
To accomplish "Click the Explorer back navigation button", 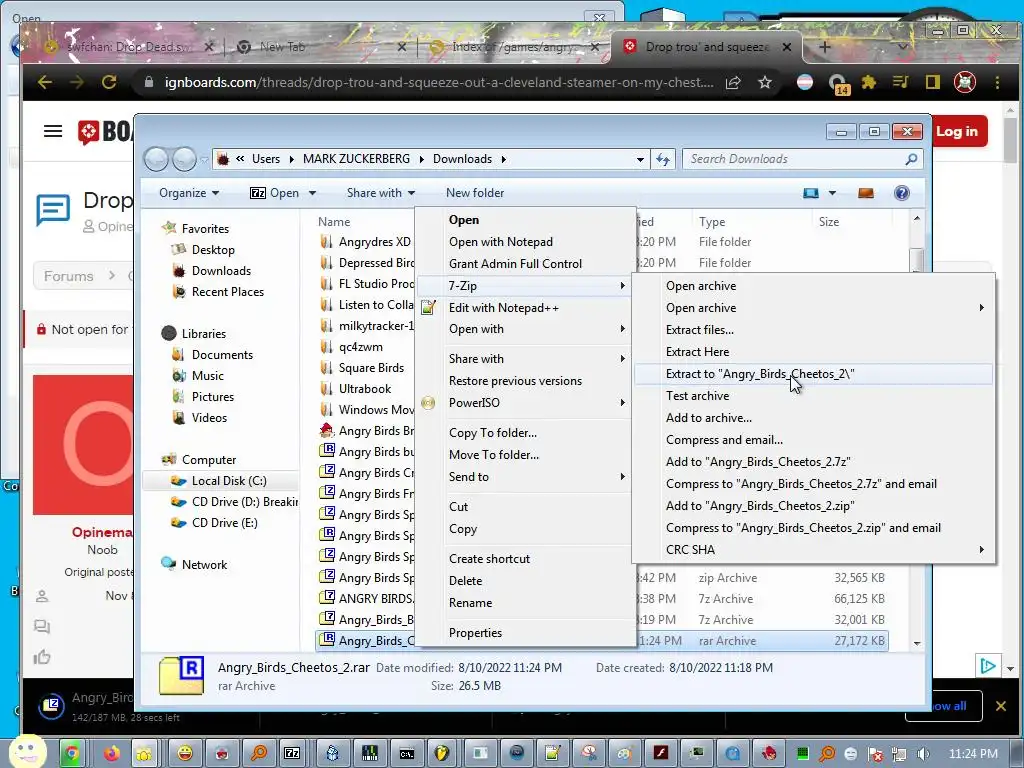I will coord(157,159).
